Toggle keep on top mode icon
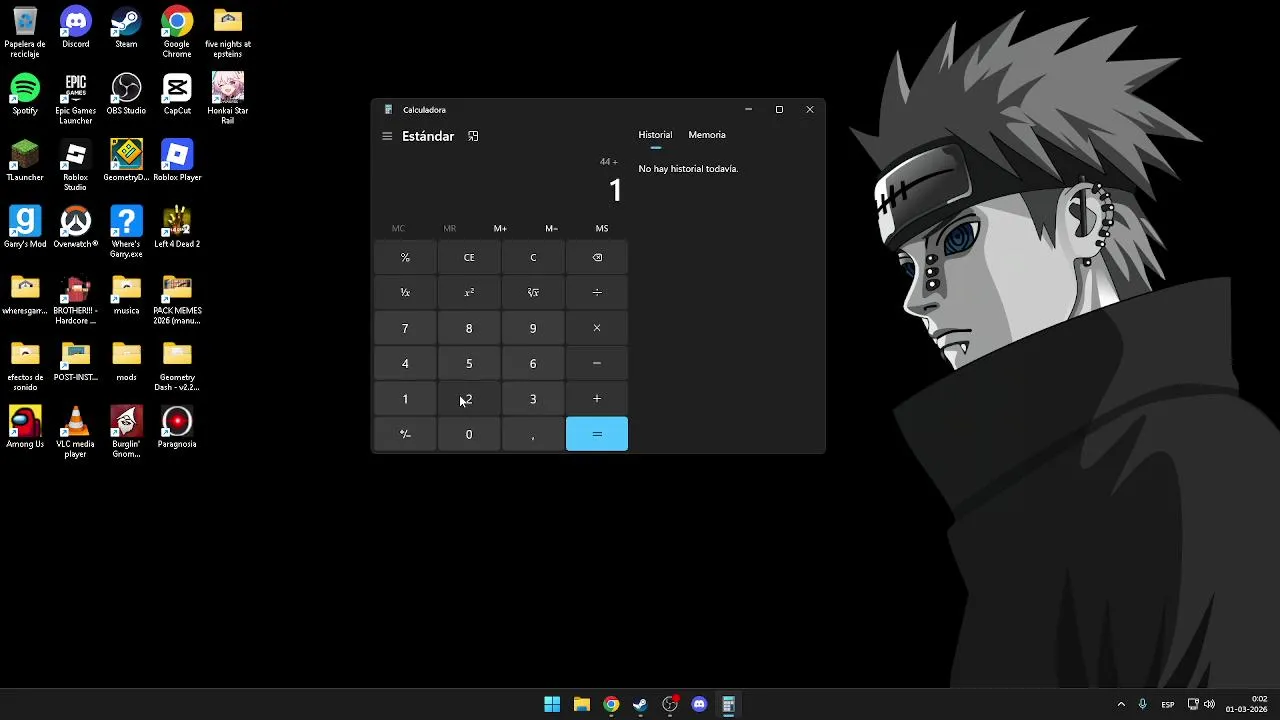The image size is (1280, 720). tap(473, 136)
